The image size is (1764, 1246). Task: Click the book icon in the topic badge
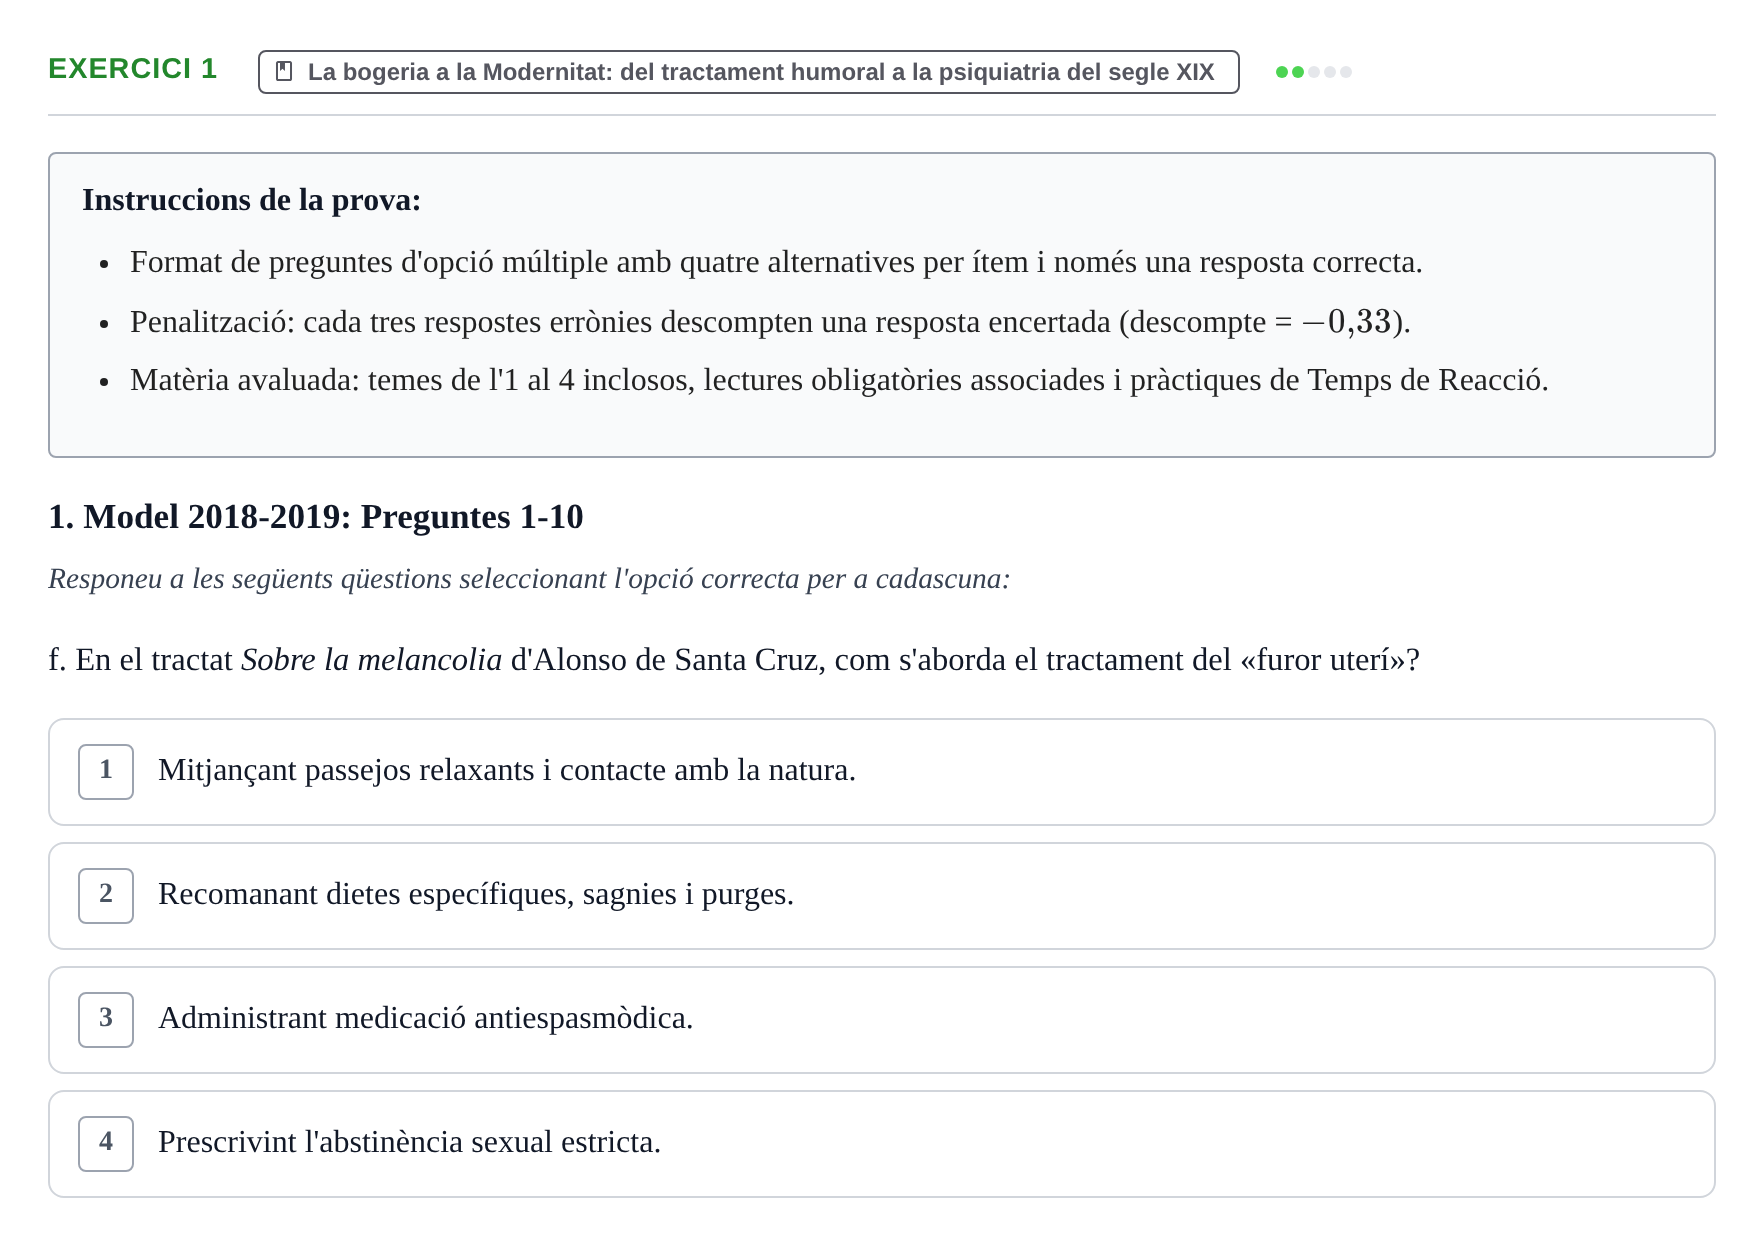pos(284,72)
